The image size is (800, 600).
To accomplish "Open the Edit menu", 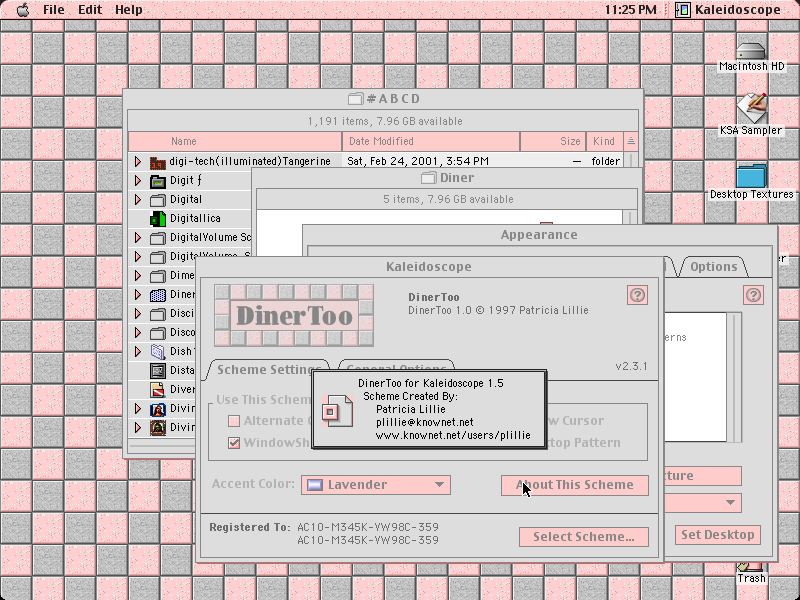I will (90, 10).
